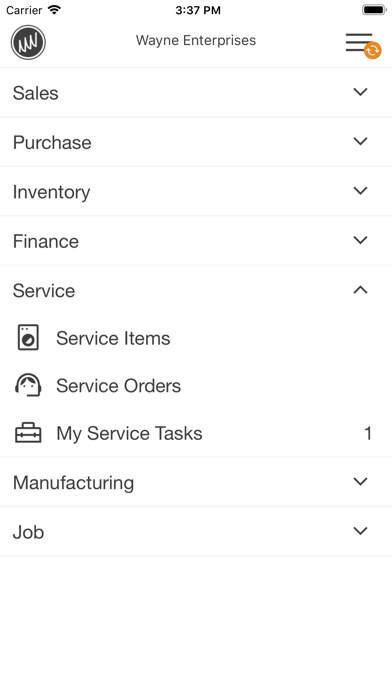
Task: Tap the battery status icon
Action: 374,10
